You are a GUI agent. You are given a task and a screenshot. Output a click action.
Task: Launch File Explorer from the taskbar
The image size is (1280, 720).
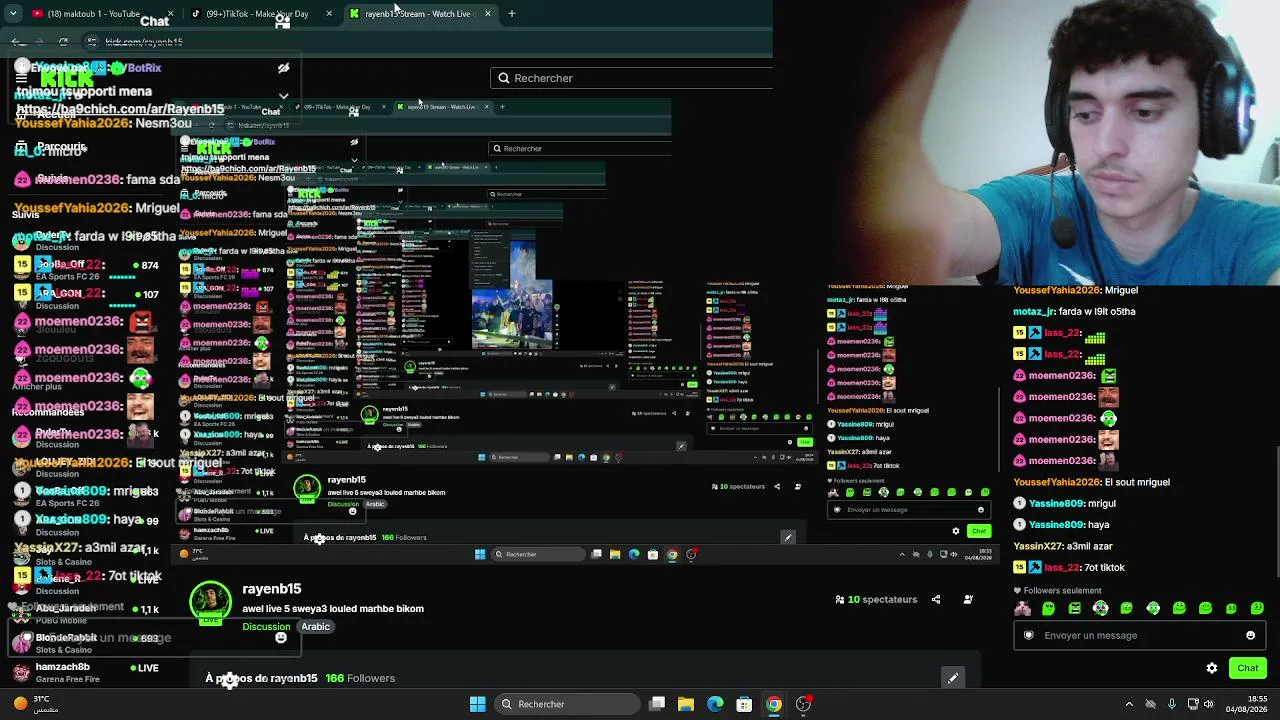pos(686,704)
